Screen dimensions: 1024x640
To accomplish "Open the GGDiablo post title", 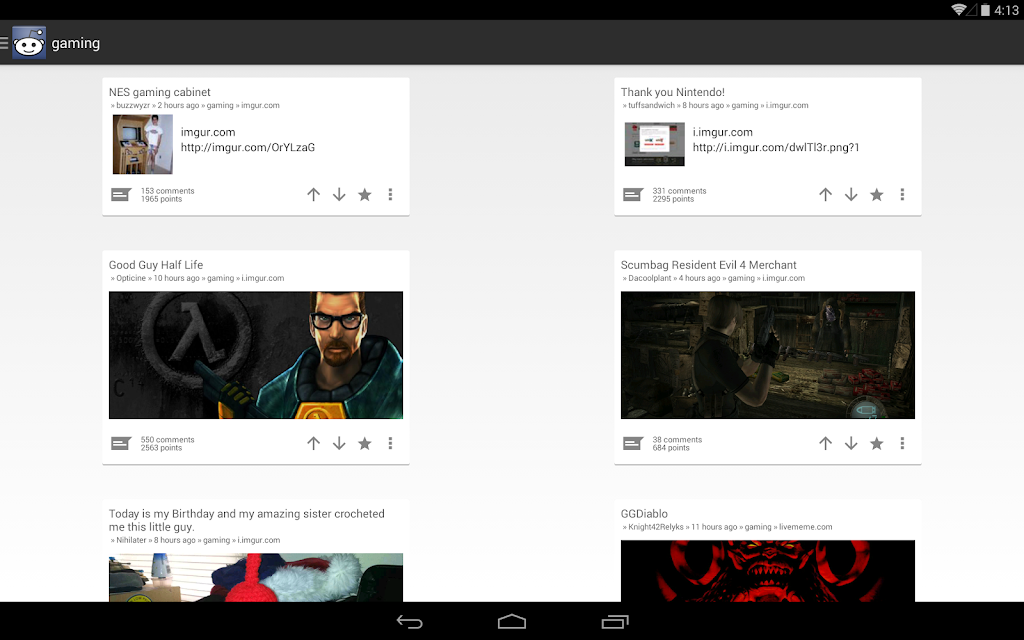I will (x=644, y=514).
